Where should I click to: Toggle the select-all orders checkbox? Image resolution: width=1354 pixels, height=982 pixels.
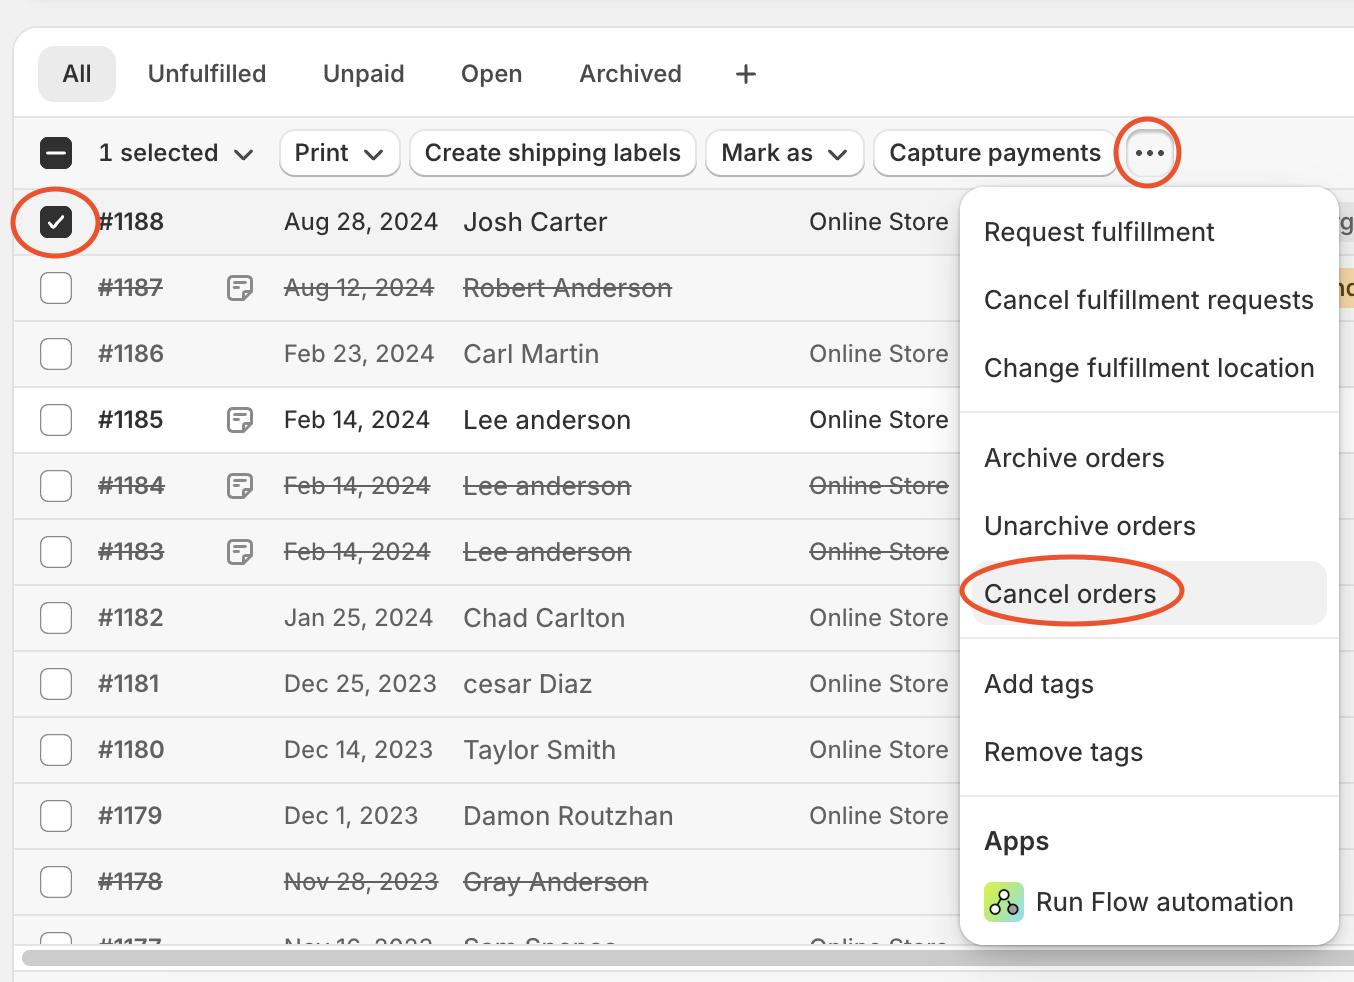point(56,153)
